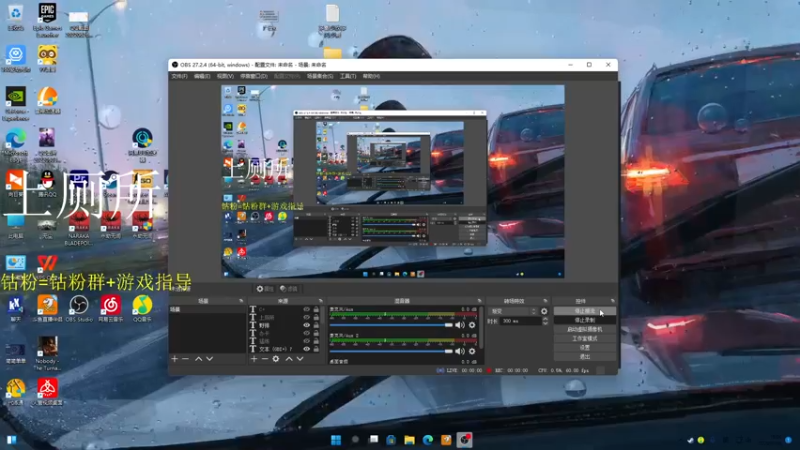
Task: Enable 工作室模式 studio mode
Action: click(585, 338)
